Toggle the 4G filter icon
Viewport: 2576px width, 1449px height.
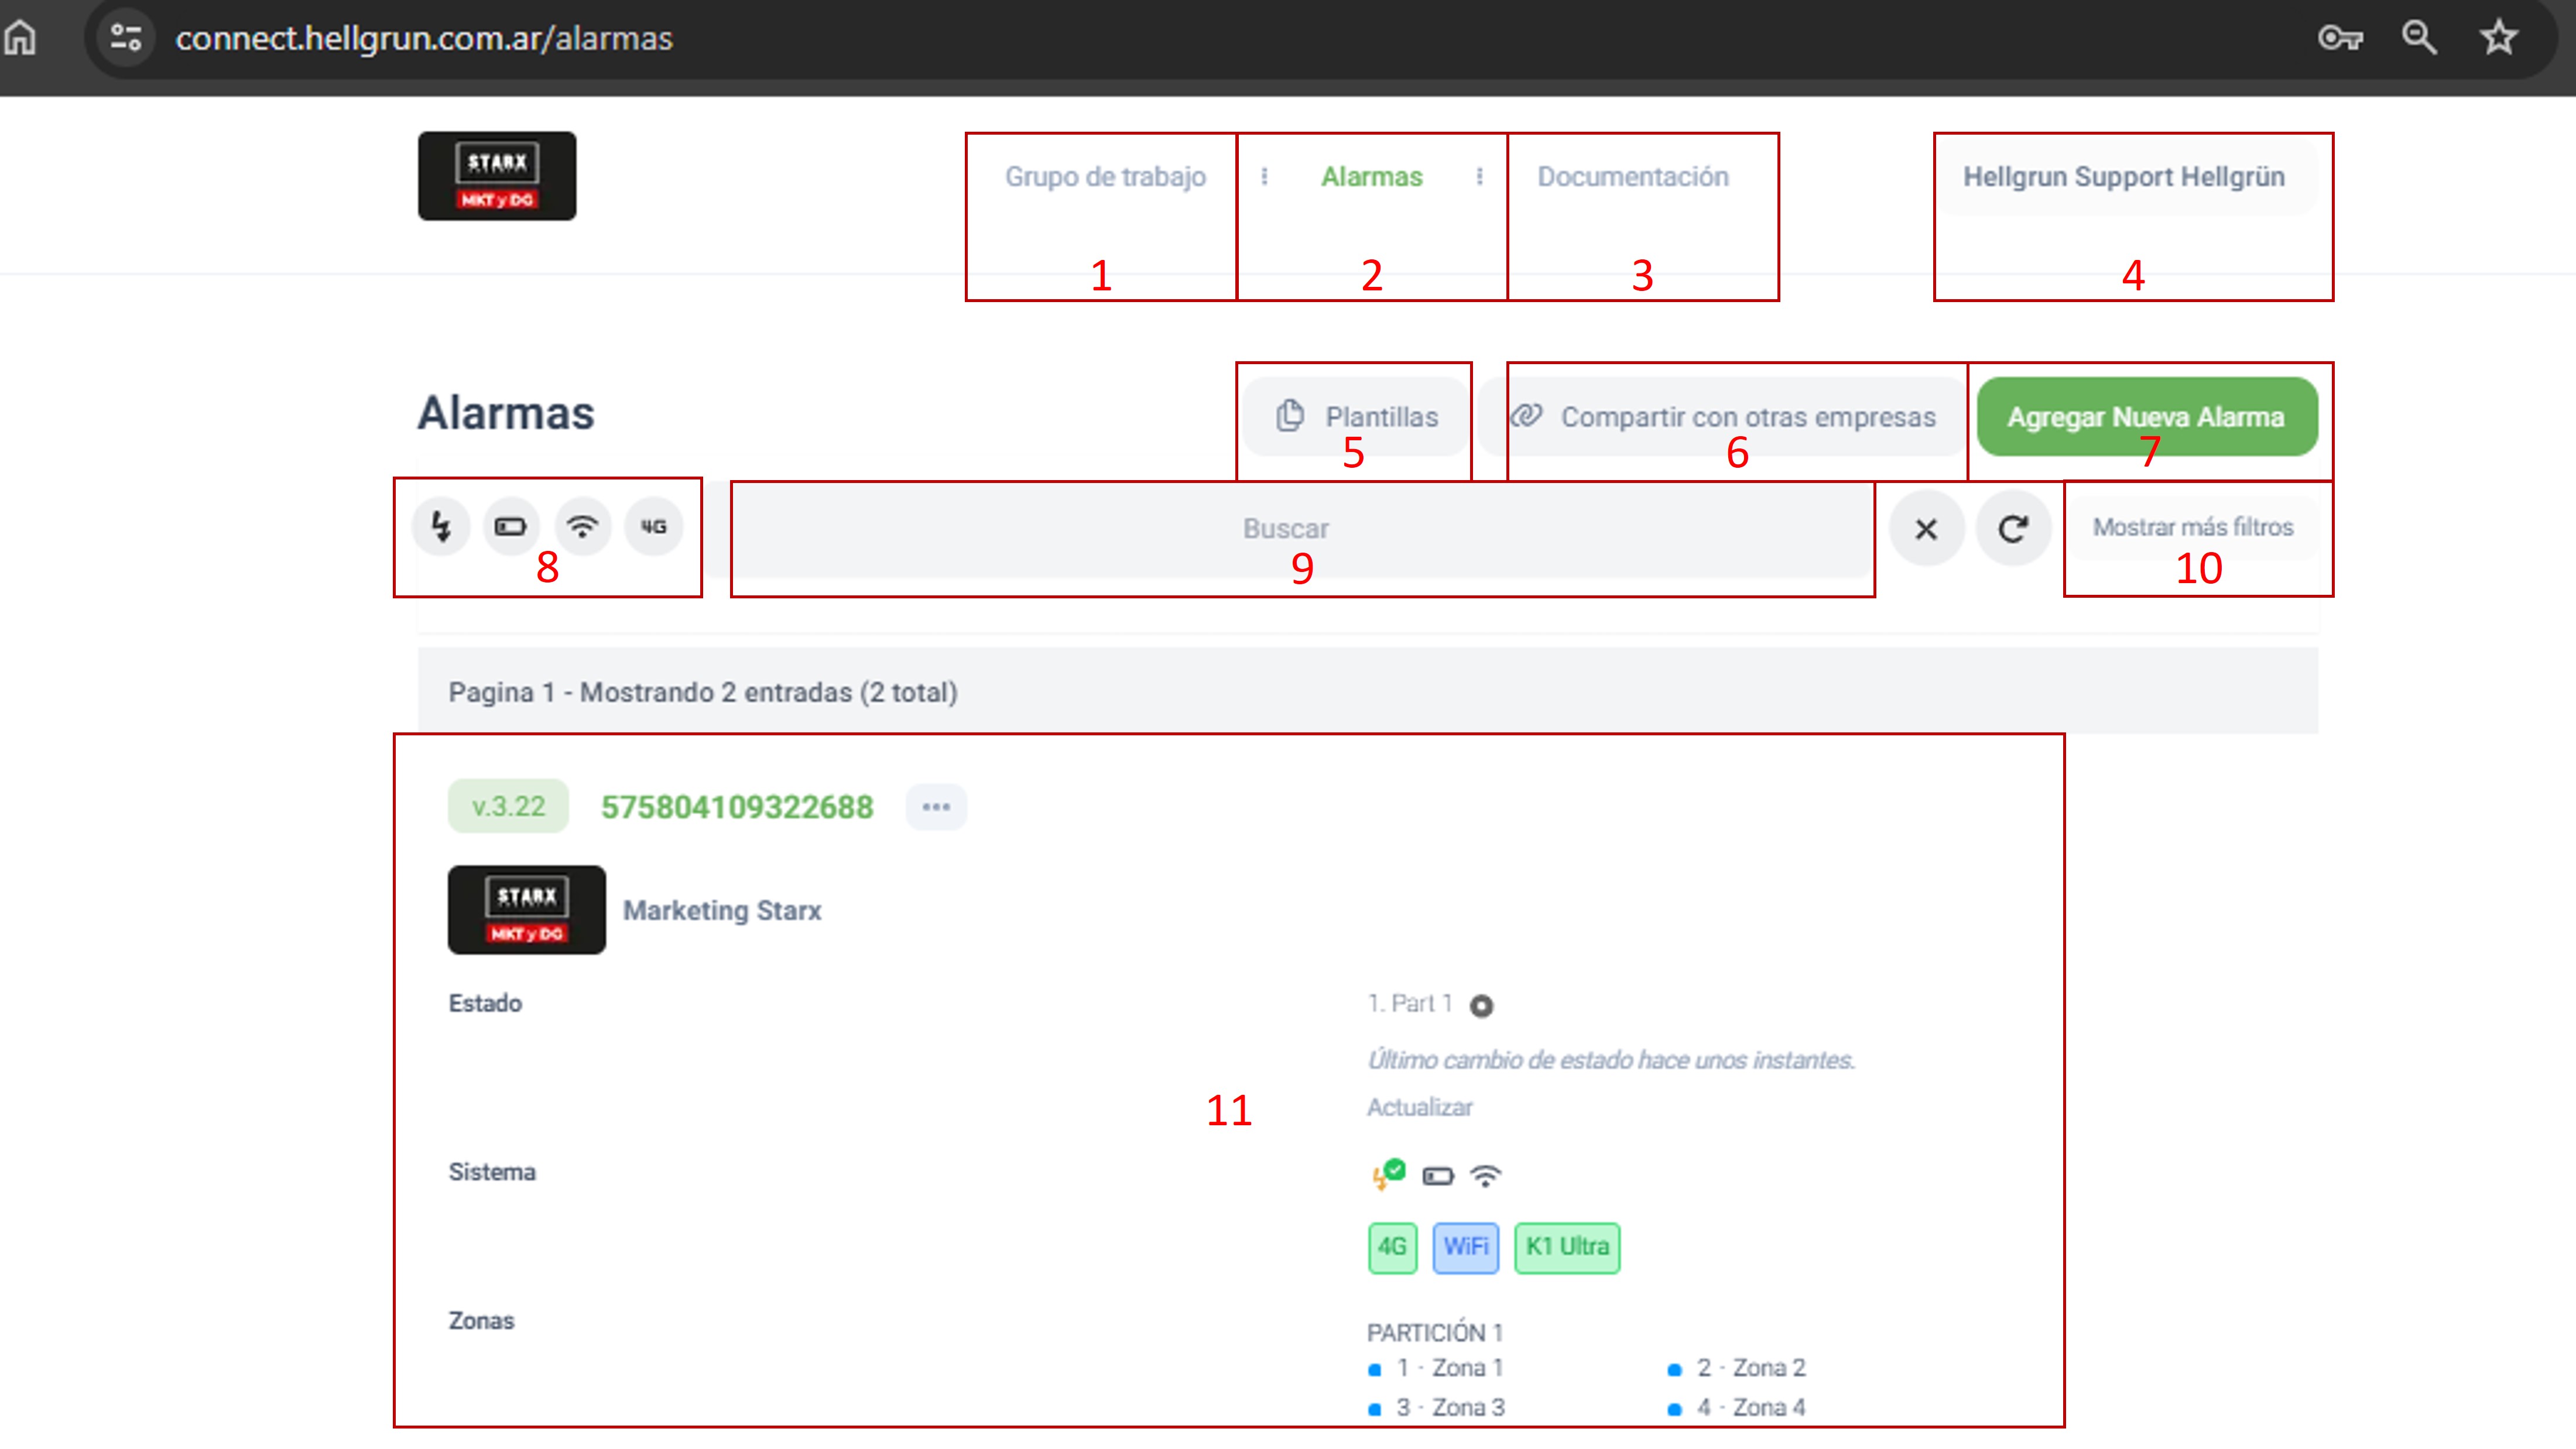point(654,526)
